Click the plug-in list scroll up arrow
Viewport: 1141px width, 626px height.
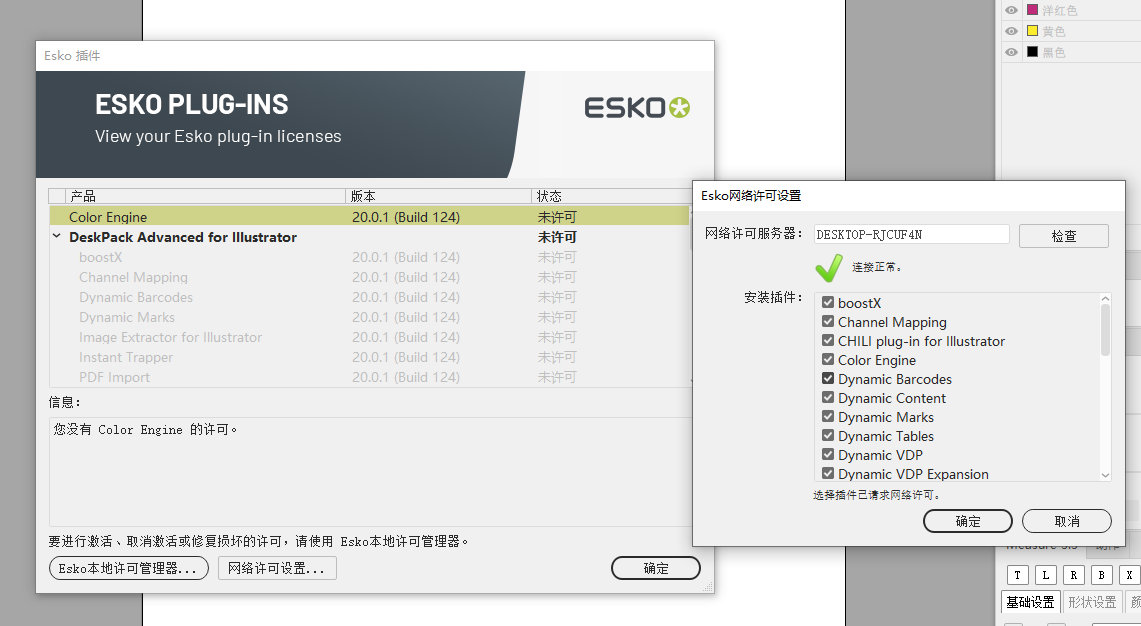pyautogui.click(x=1105, y=298)
